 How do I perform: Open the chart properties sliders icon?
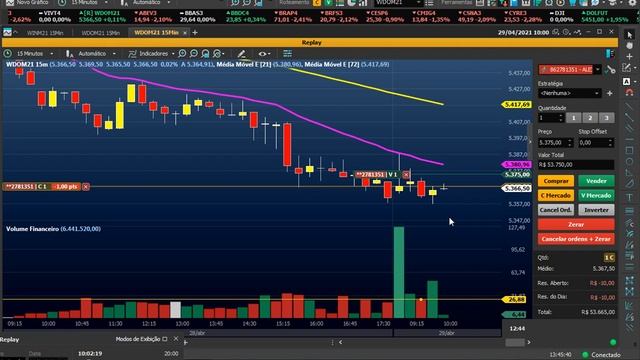pos(287,53)
